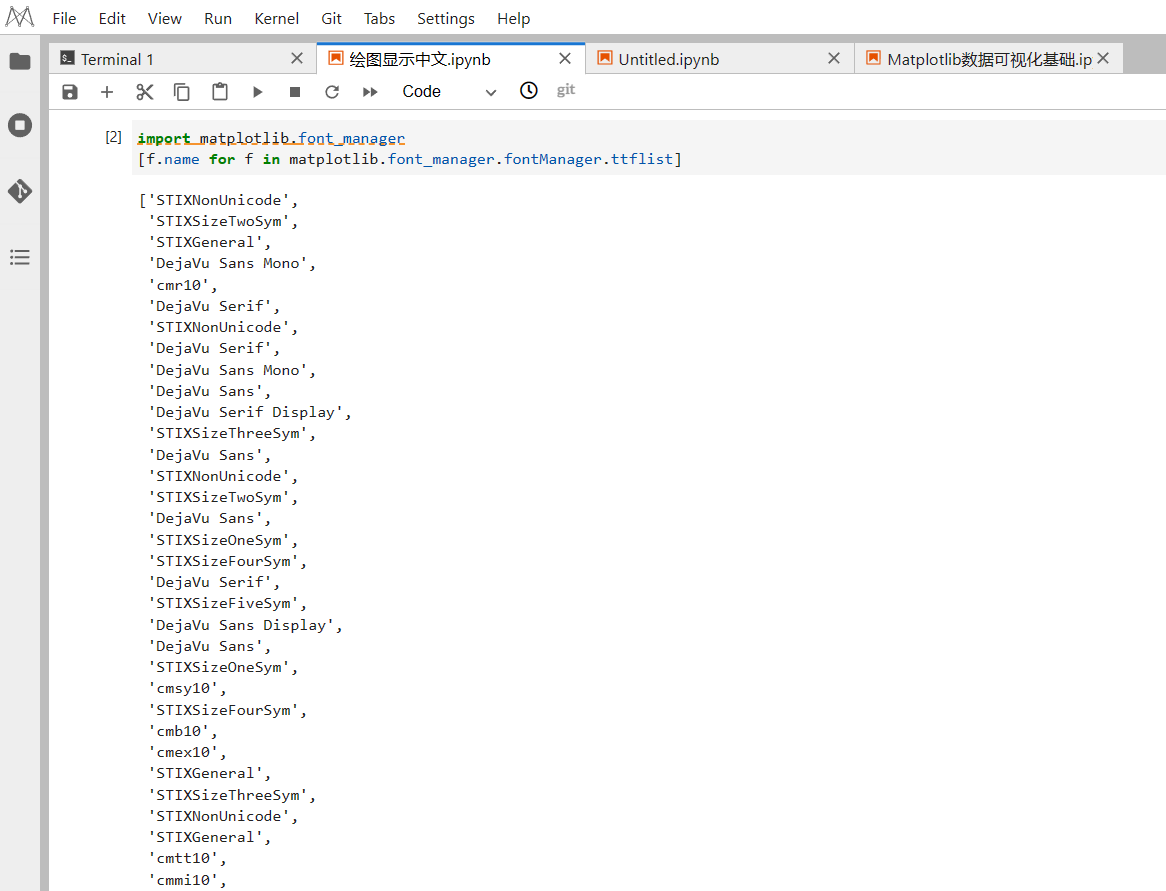Cut the selected cell

click(x=145, y=91)
